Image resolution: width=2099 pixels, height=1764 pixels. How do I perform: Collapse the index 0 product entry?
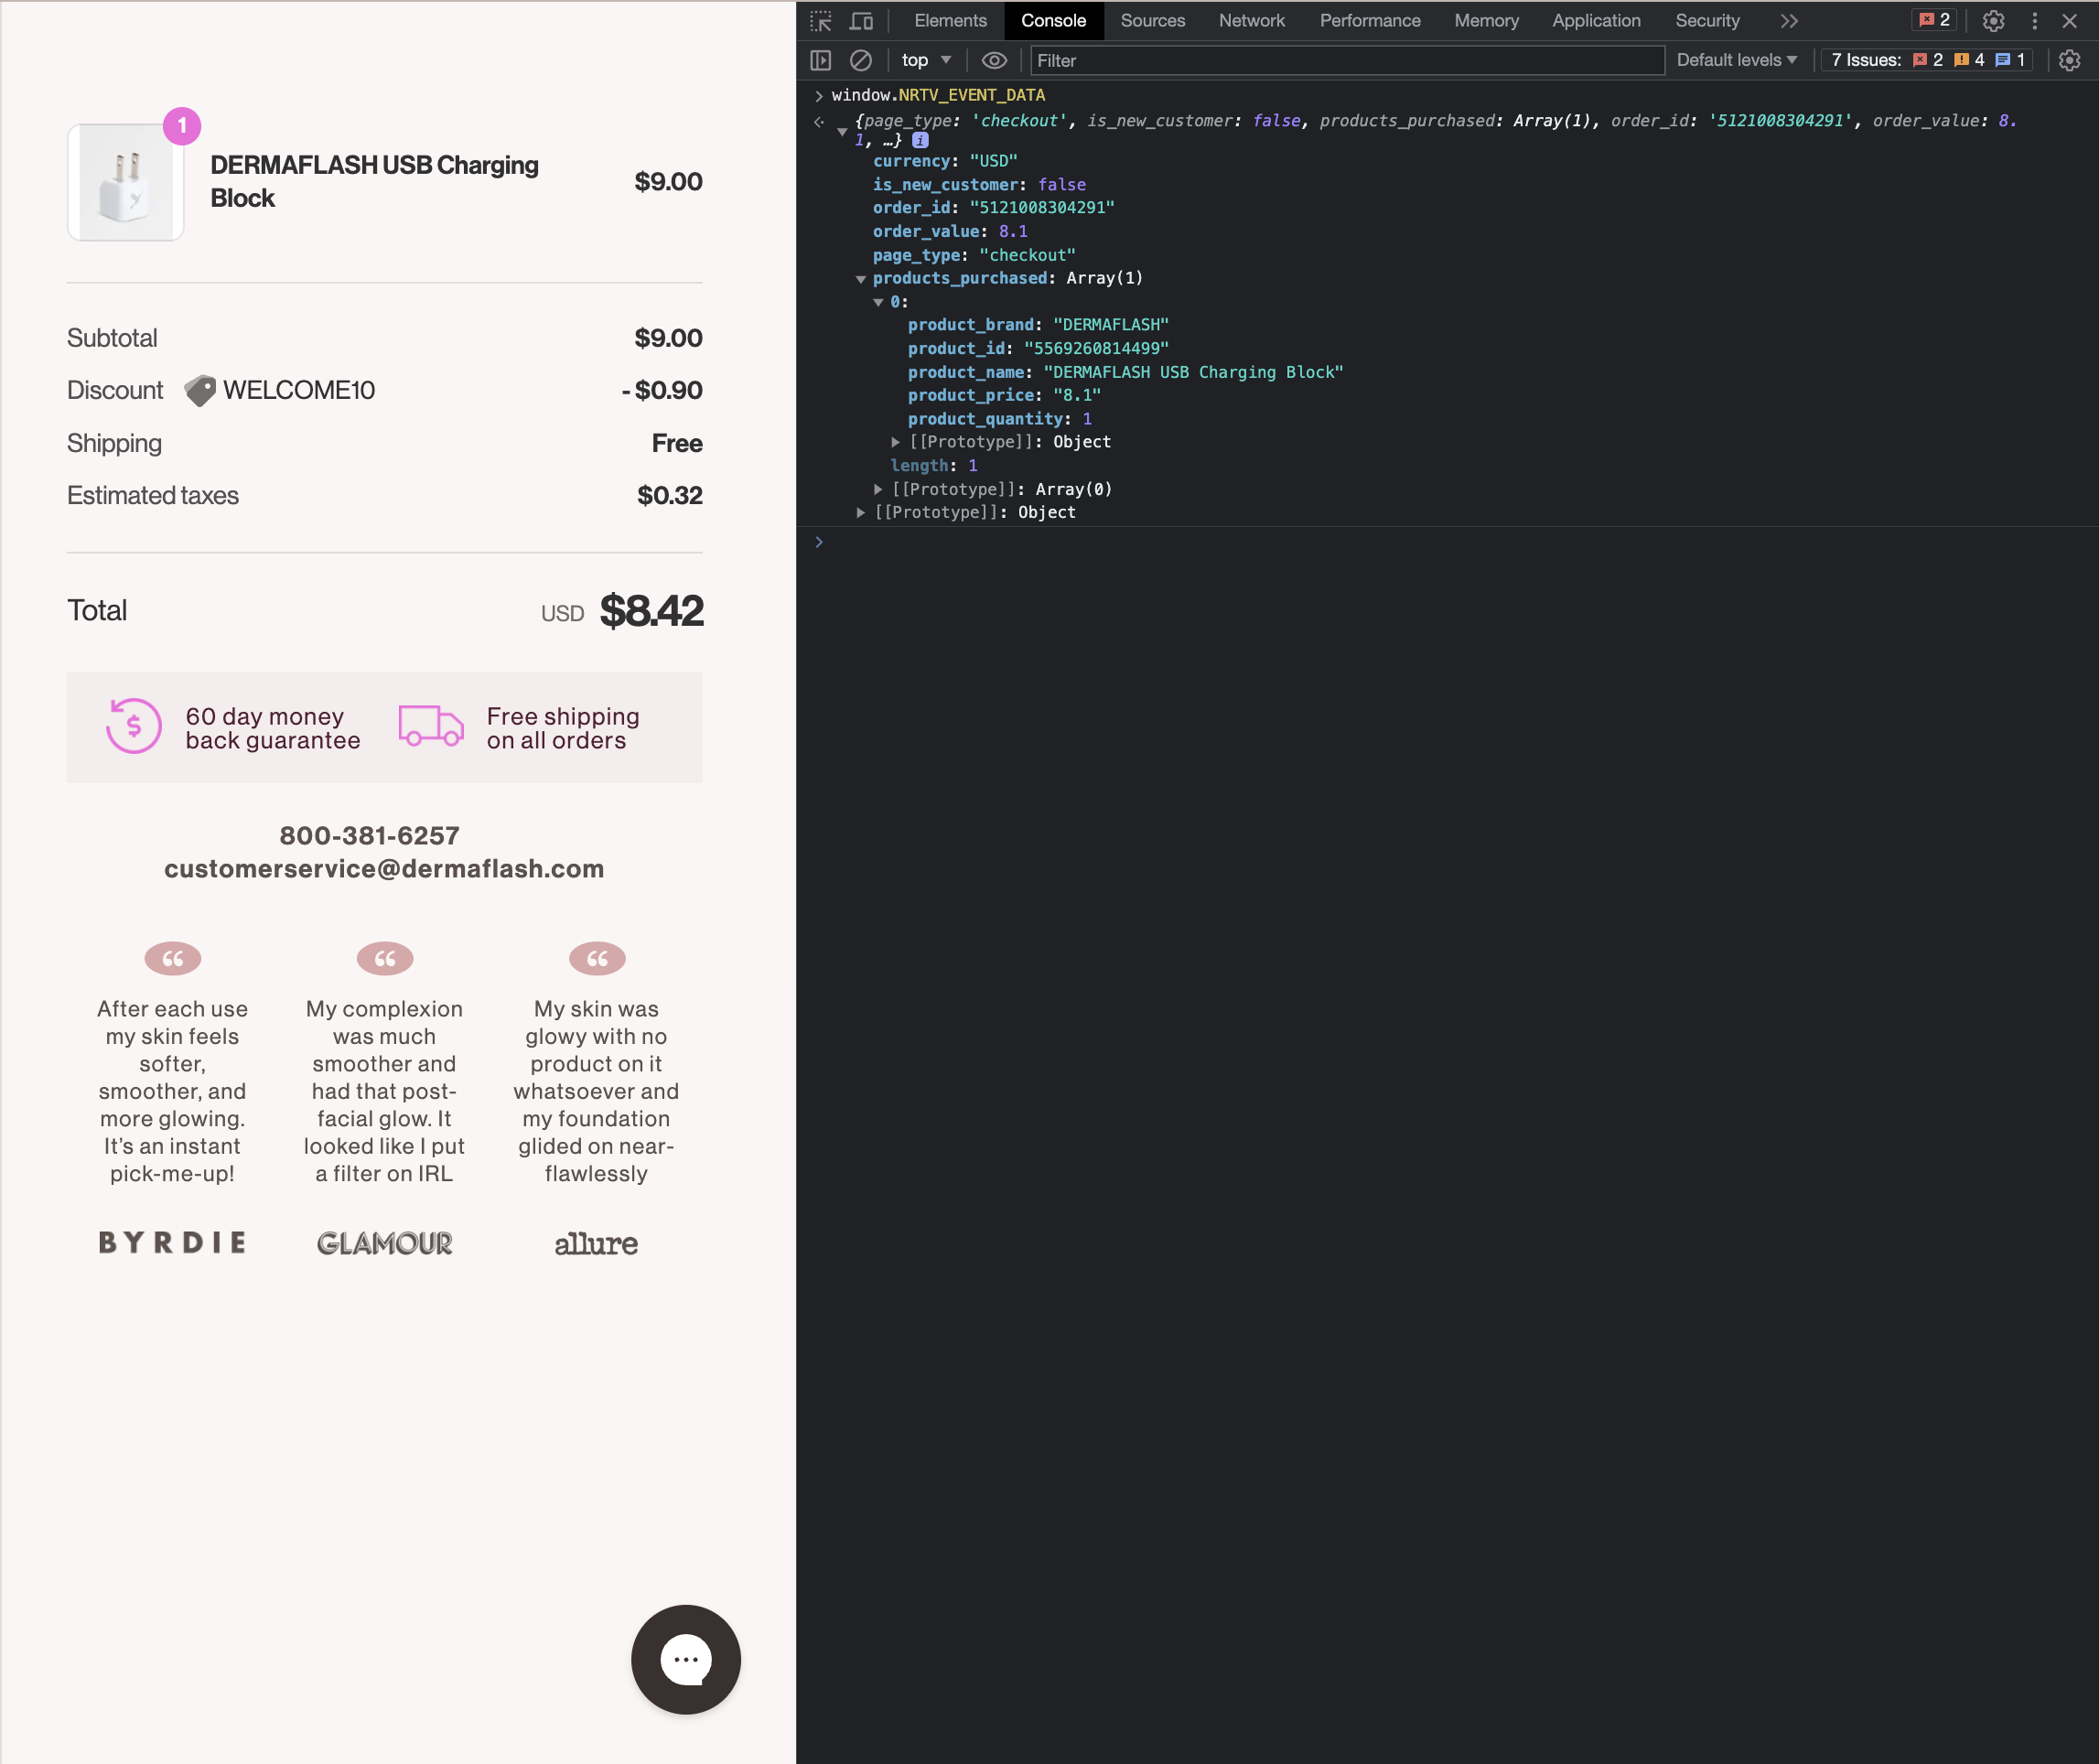[x=878, y=302]
